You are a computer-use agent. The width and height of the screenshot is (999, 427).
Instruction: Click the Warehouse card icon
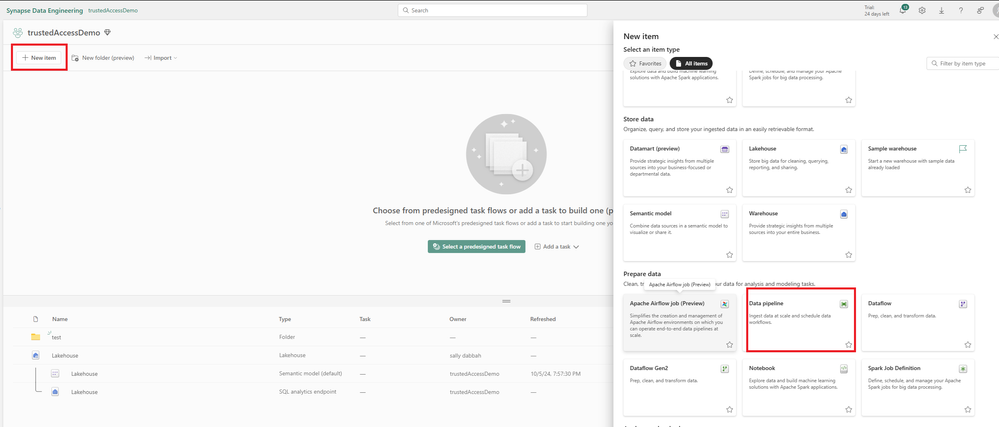pyautogui.click(x=844, y=214)
